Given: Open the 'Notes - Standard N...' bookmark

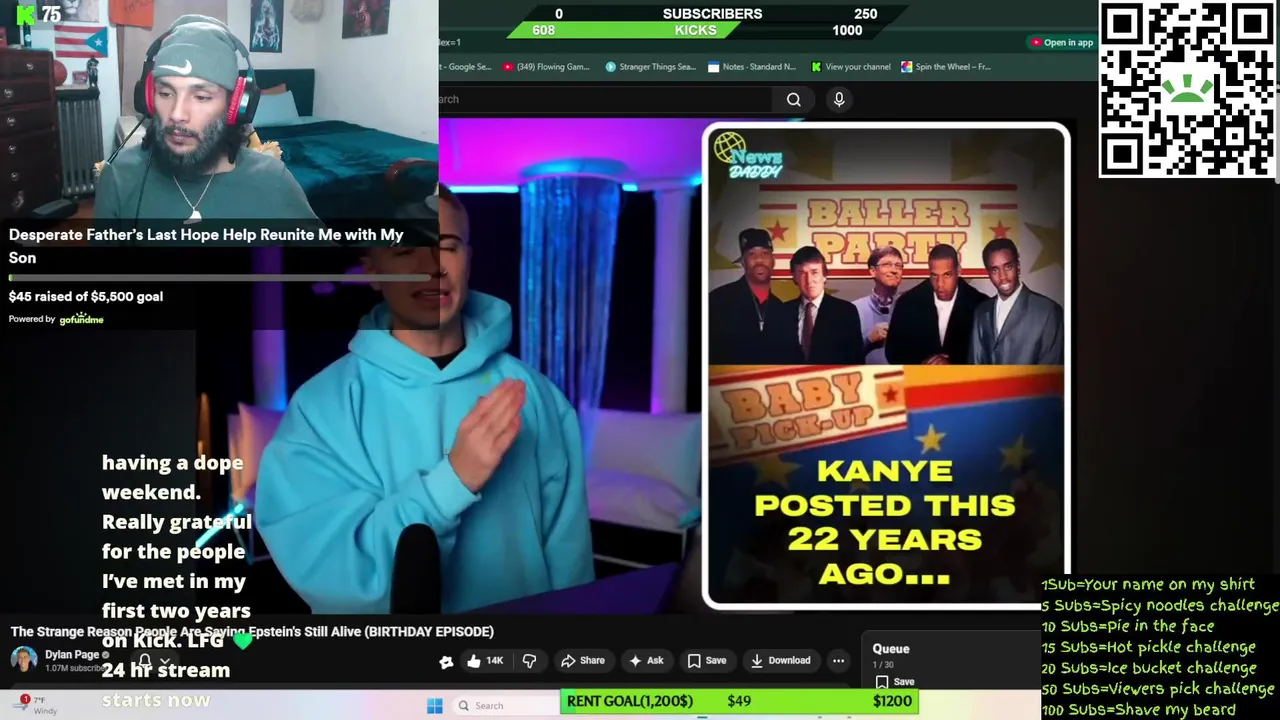Looking at the screenshot, I should point(752,67).
